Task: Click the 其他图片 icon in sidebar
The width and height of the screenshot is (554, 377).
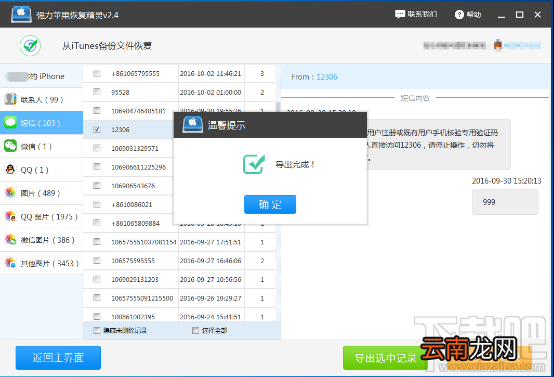Action: point(10,263)
